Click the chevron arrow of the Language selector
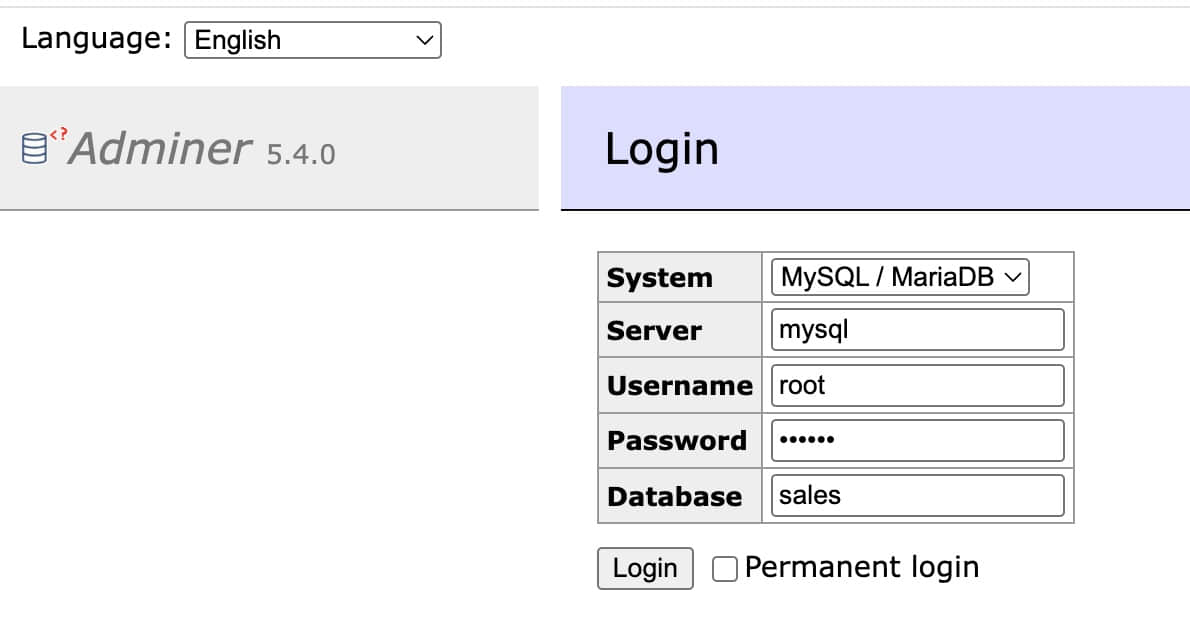The width and height of the screenshot is (1190, 634). tap(425, 41)
